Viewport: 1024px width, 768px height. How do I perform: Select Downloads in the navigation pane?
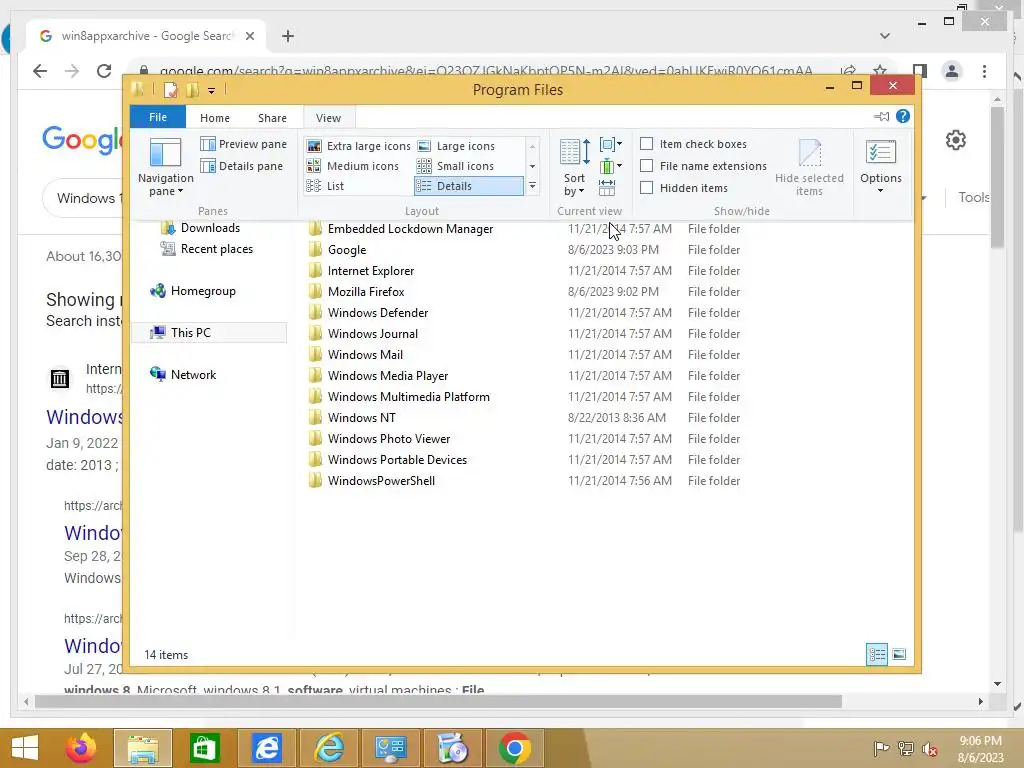coord(201,228)
